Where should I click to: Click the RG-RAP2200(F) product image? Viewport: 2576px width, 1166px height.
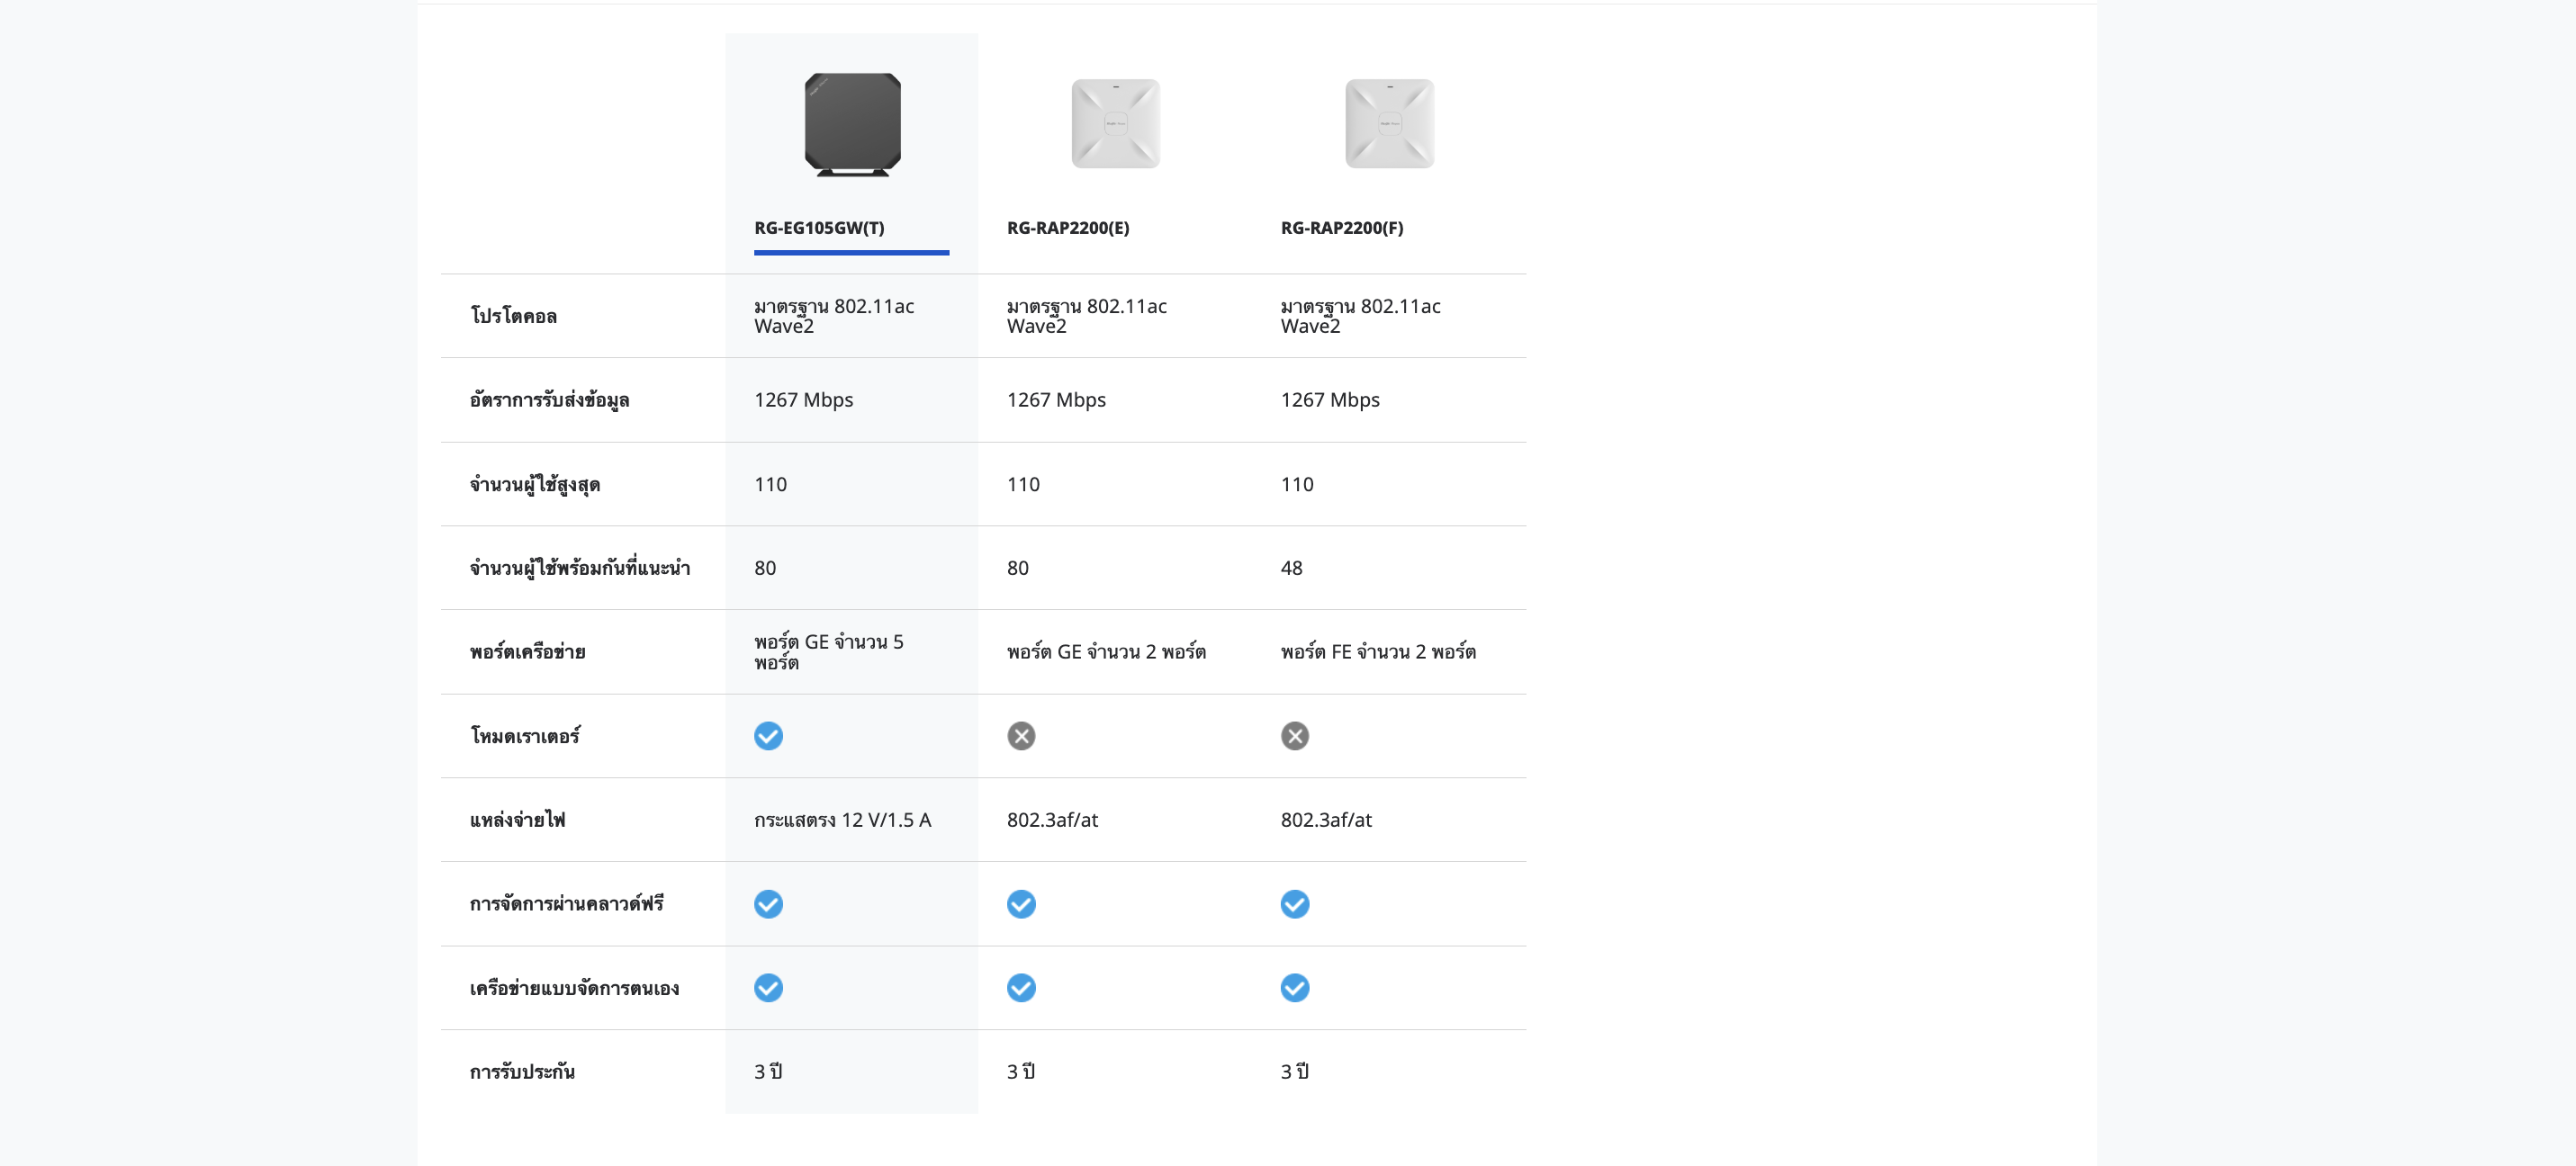[x=1389, y=124]
